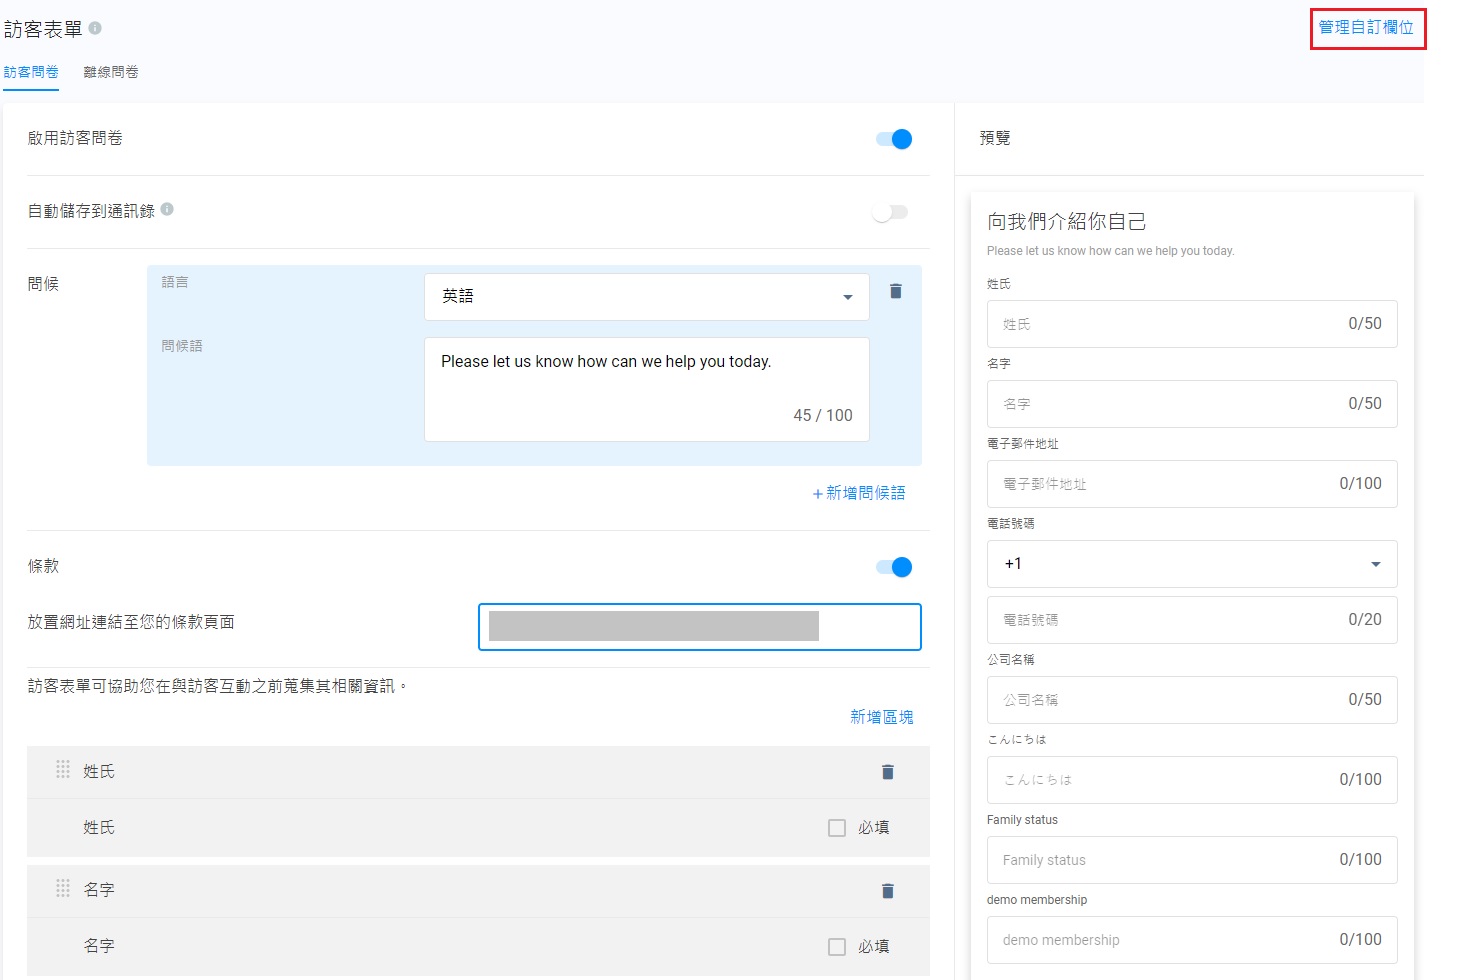The height and width of the screenshot is (980, 1475).
Task: Check 必填 checkbox for 姓氏
Action: pos(837,828)
